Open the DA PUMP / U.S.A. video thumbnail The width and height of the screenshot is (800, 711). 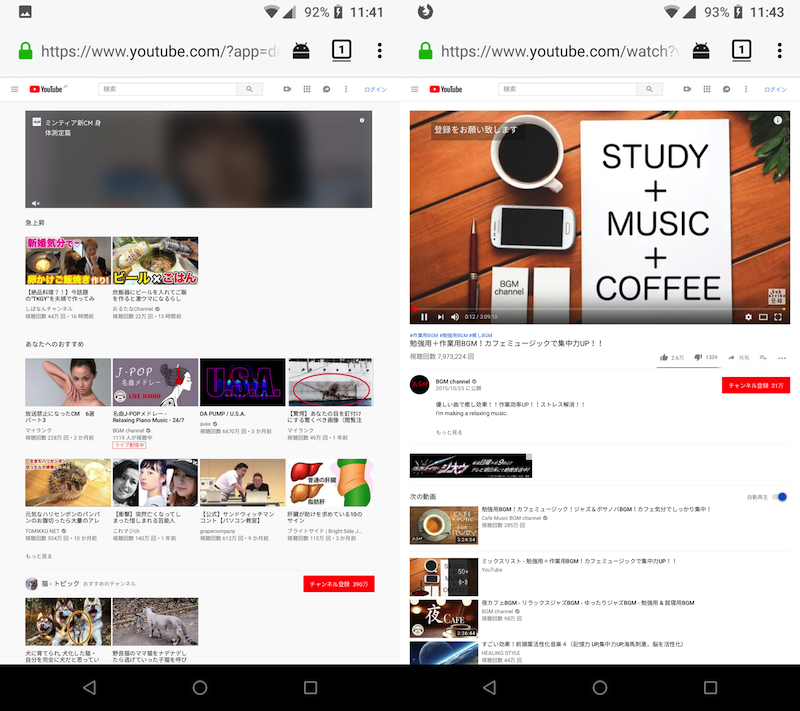coord(242,382)
